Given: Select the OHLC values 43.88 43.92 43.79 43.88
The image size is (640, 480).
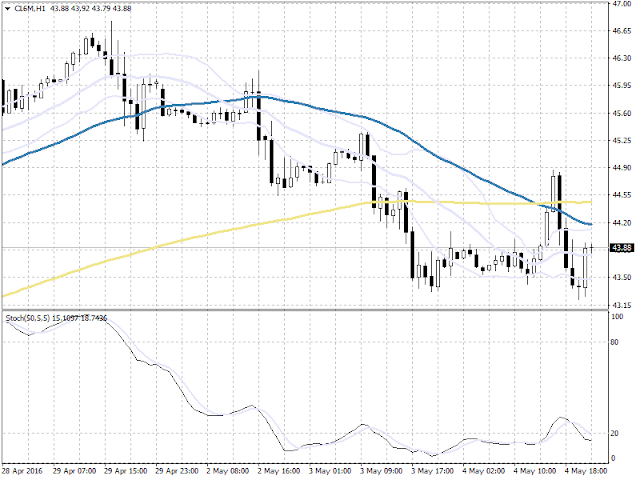Looking at the screenshot, I should click(91, 8).
